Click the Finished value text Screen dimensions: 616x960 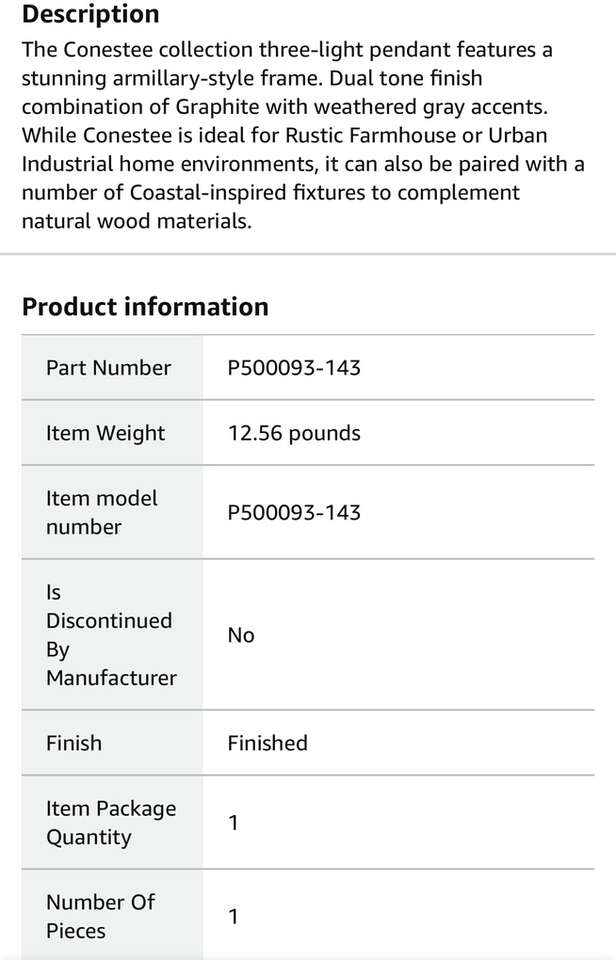[267, 743]
